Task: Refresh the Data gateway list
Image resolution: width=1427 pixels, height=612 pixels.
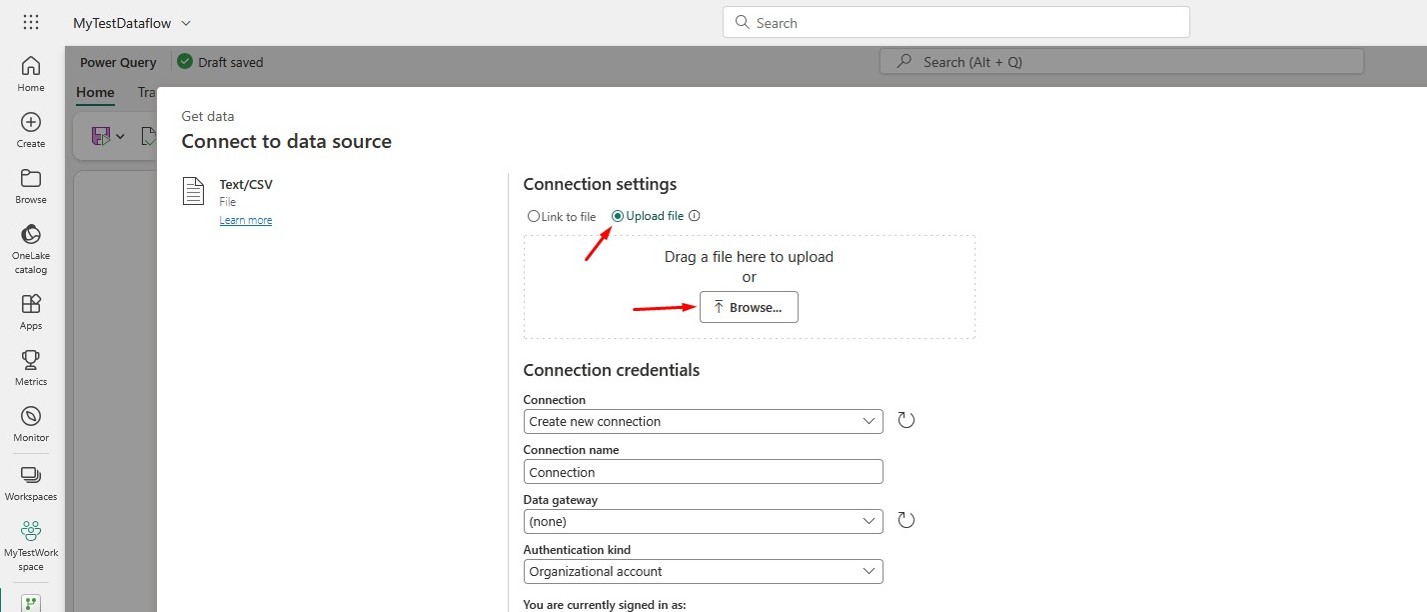Action: tap(906, 520)
